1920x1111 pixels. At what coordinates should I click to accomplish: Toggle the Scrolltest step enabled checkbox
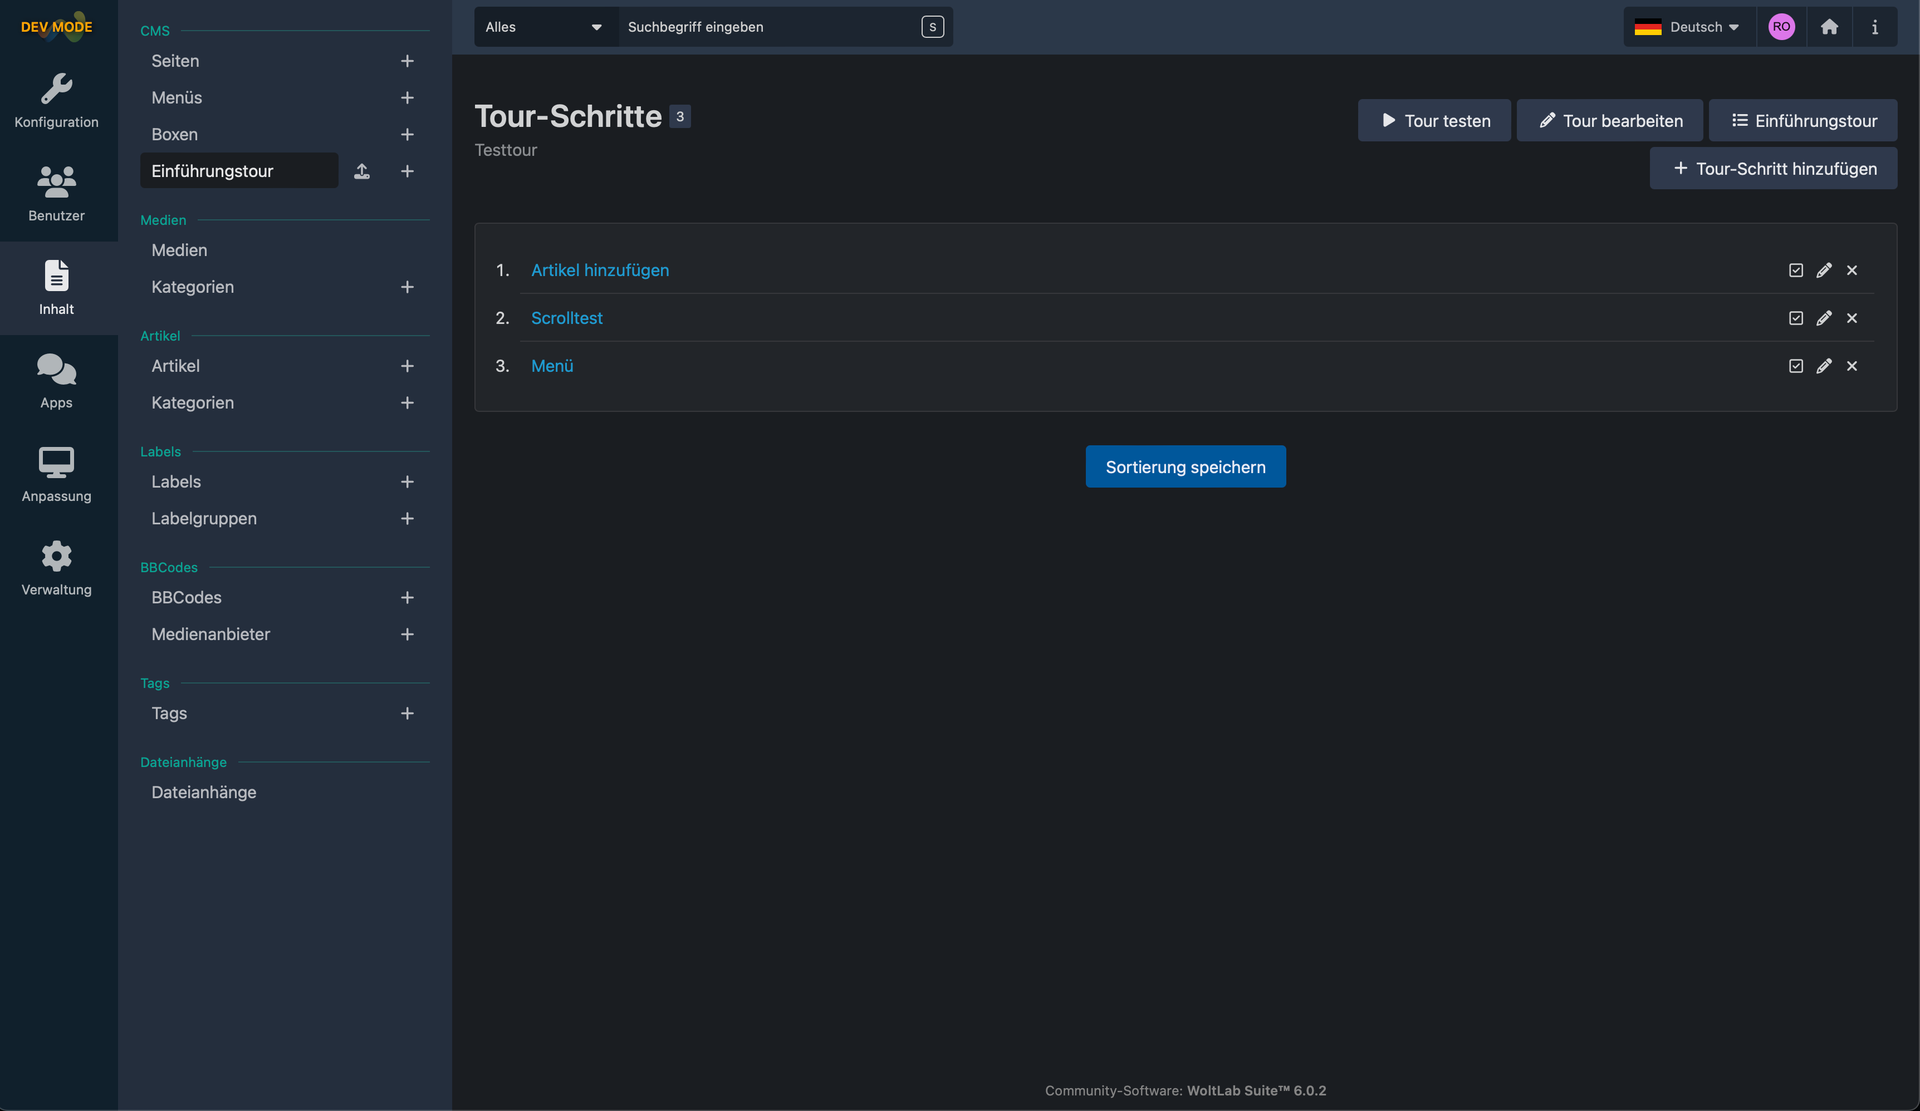[1796, 318]
